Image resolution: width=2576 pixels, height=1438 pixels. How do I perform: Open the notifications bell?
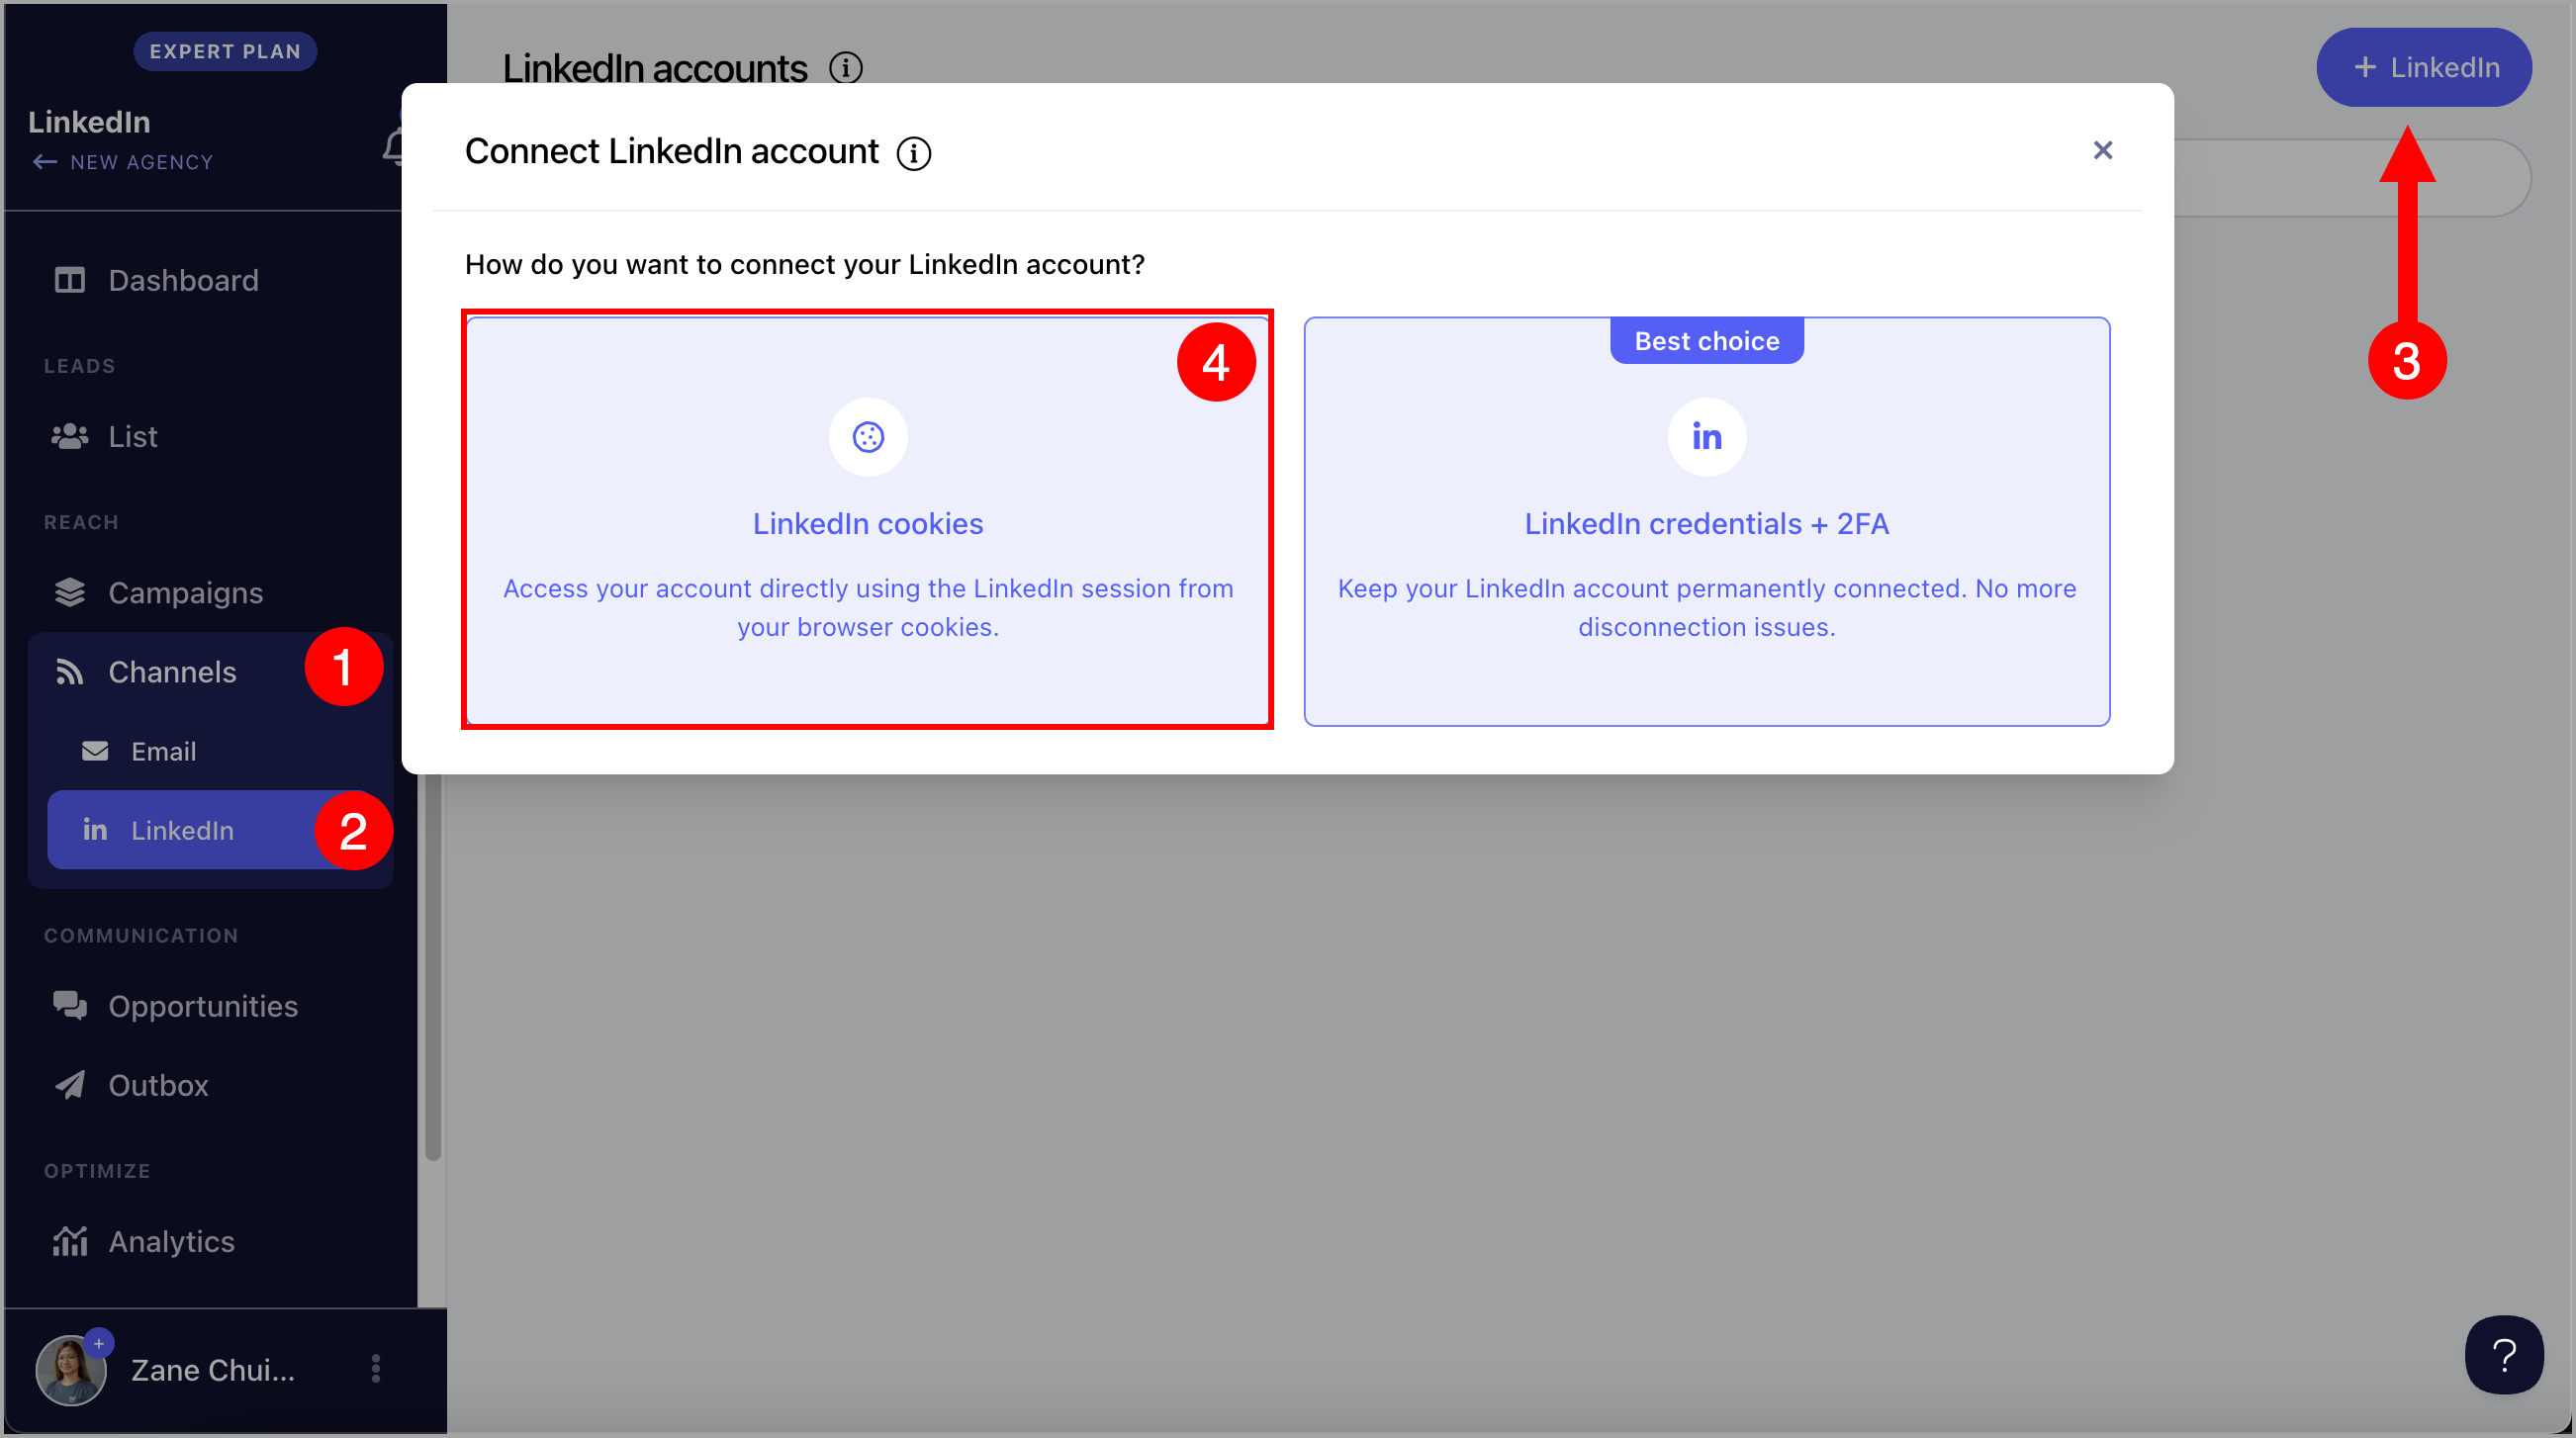393,147
